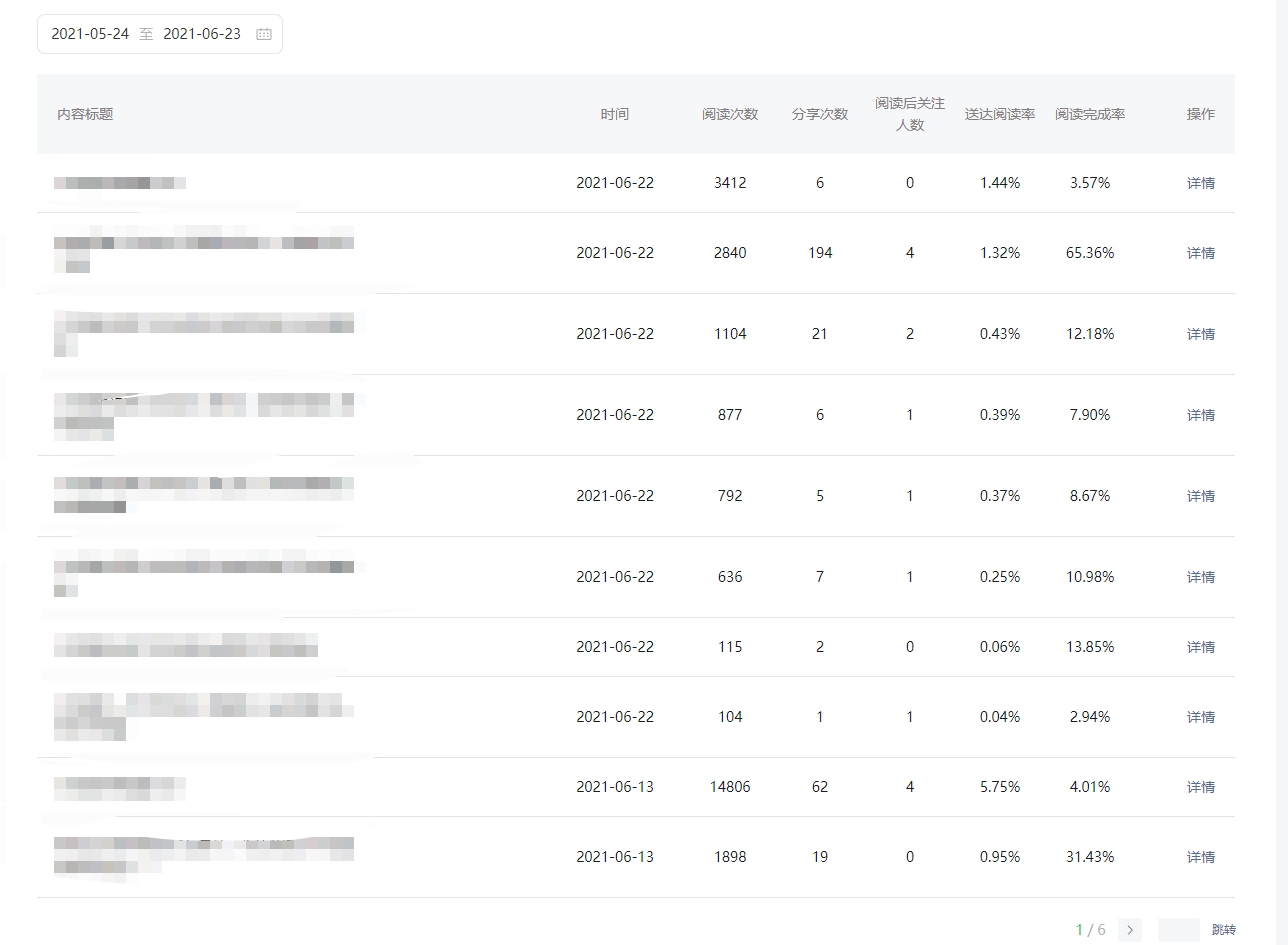Focus the page number jump input box
This screenshot has width=1288, height=945.
1178,930
